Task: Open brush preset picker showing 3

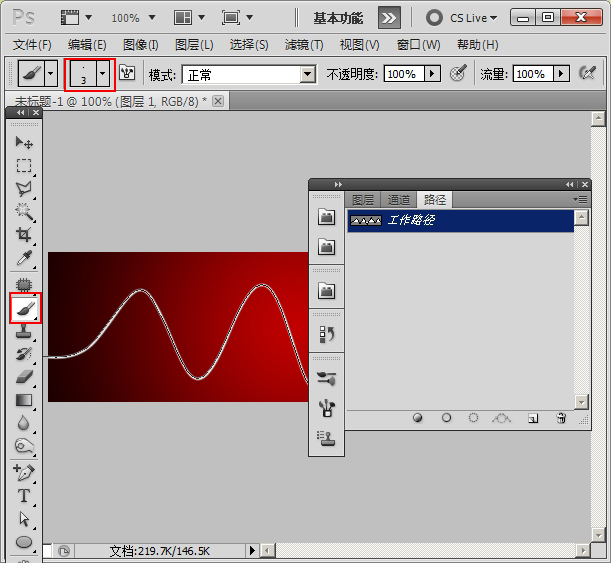Action: click(90, 73)
